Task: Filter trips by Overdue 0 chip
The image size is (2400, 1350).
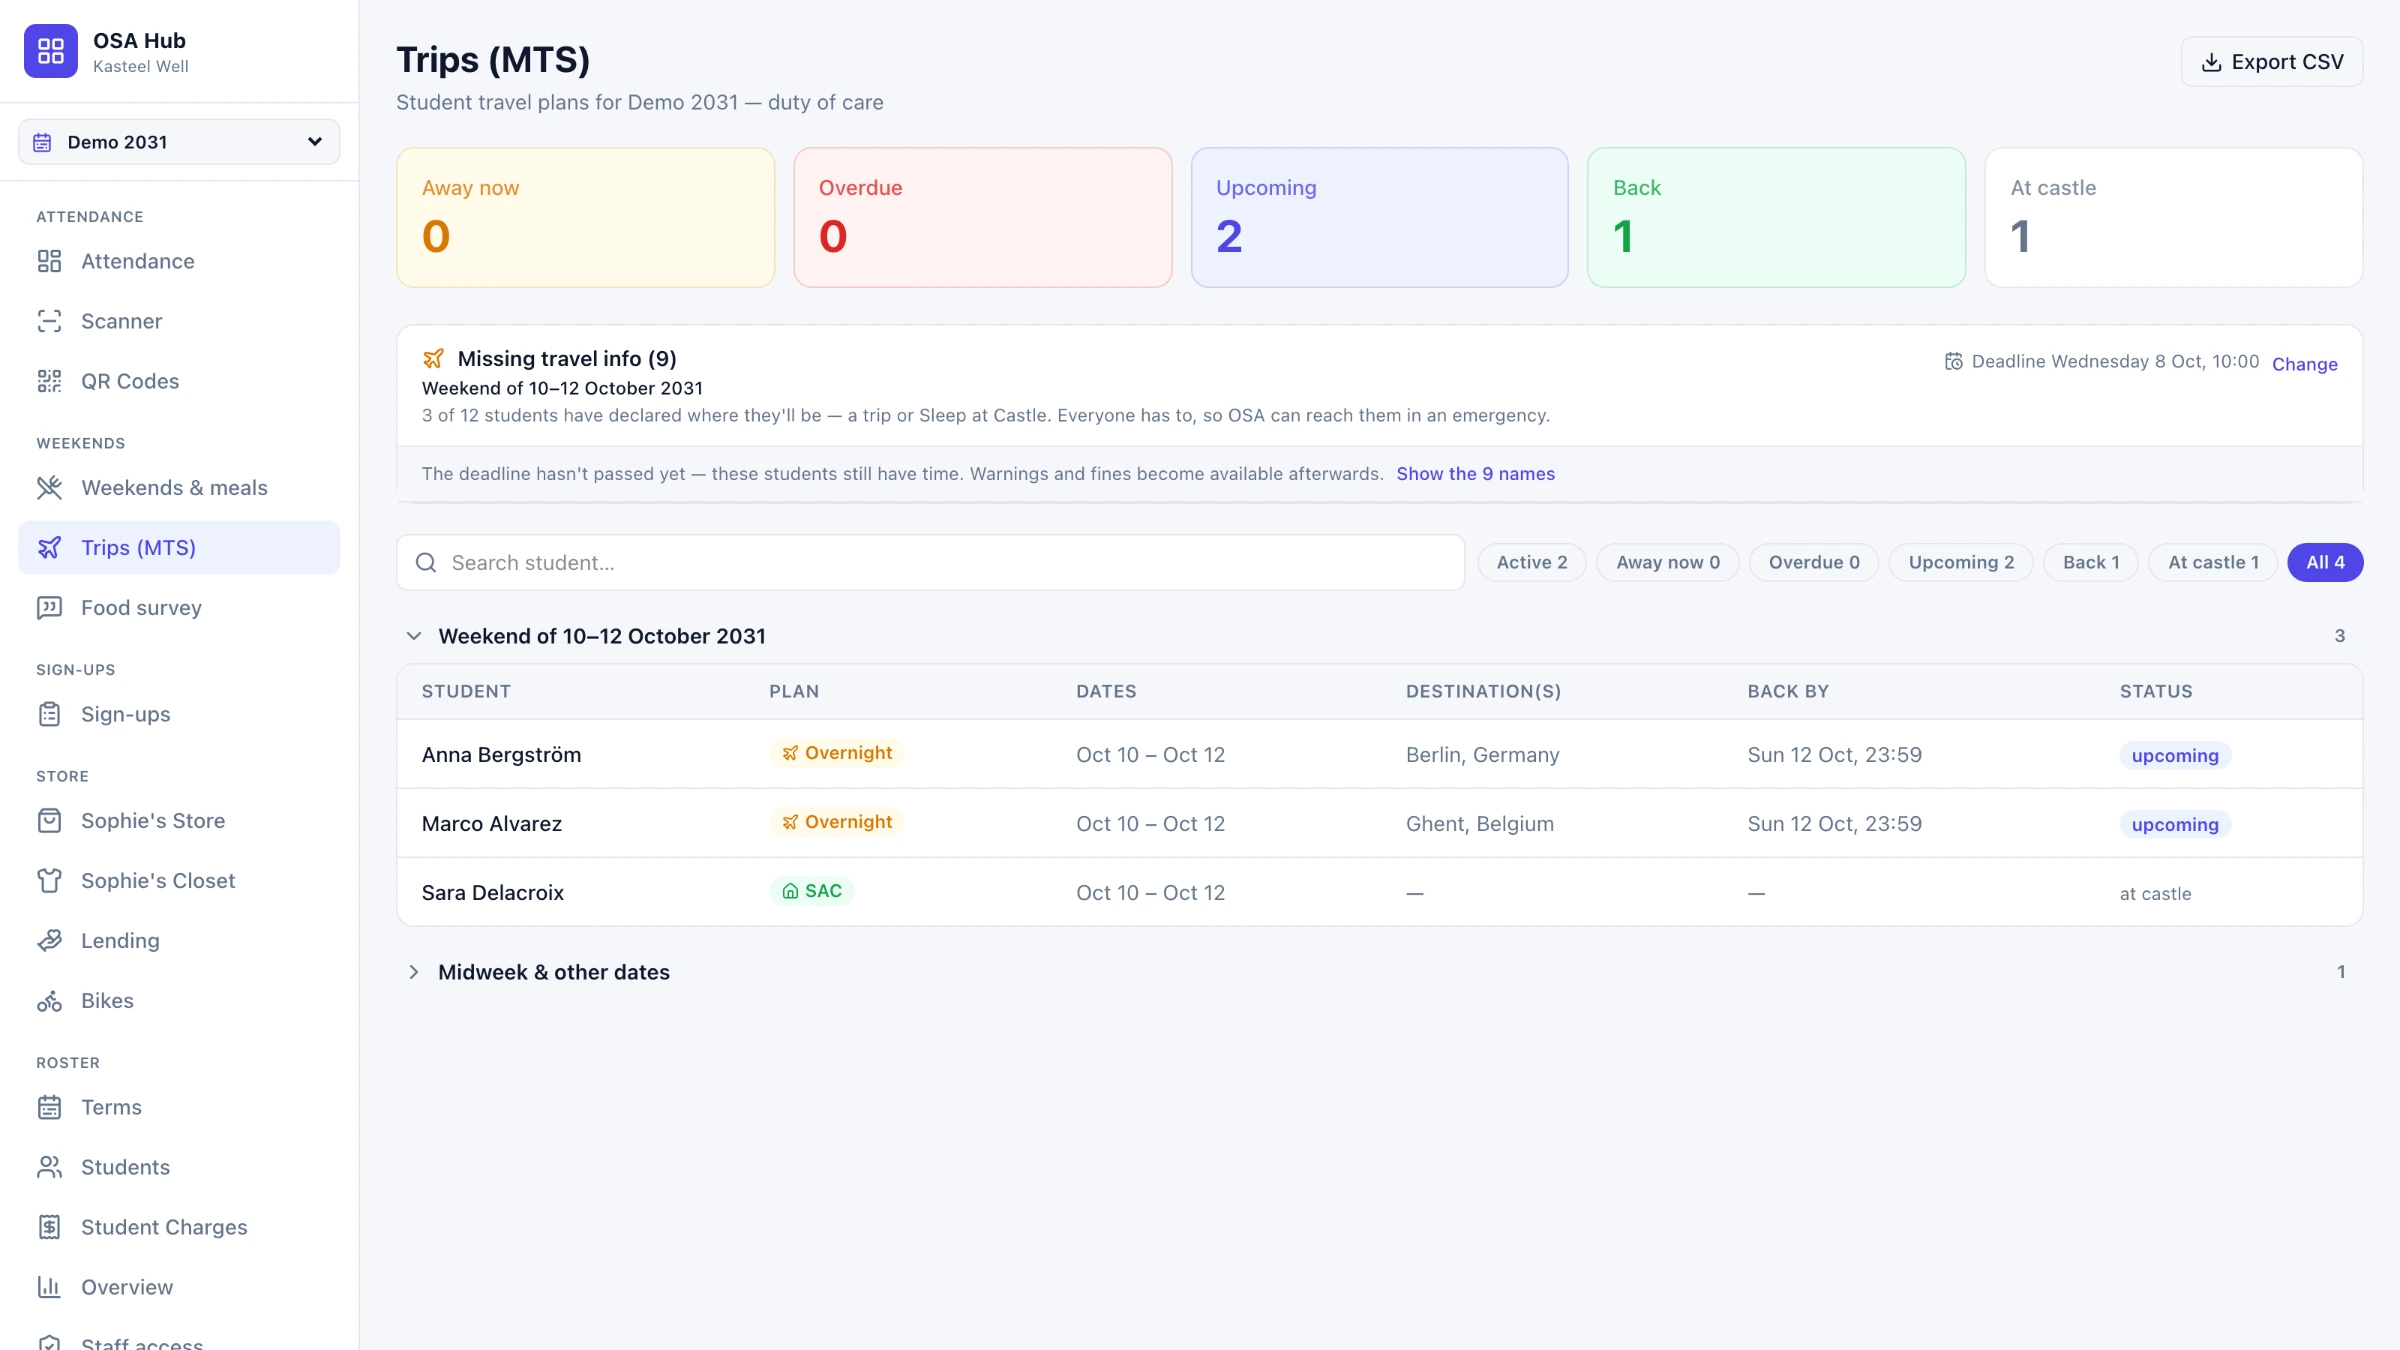Action: pos(1814,562)
